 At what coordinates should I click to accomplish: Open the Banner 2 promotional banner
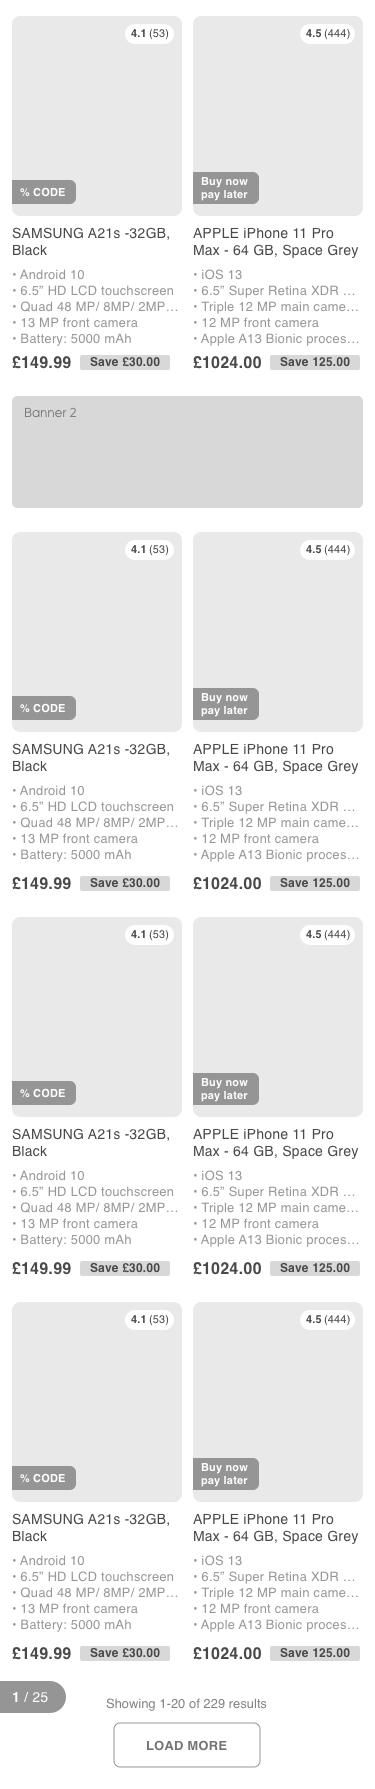coord(187,452)
